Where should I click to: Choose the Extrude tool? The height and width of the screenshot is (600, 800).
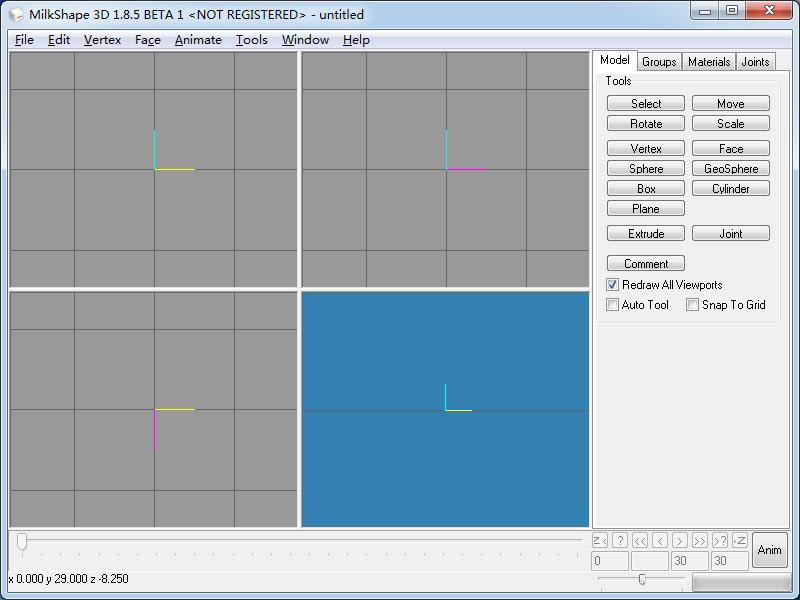click(646, 234)
